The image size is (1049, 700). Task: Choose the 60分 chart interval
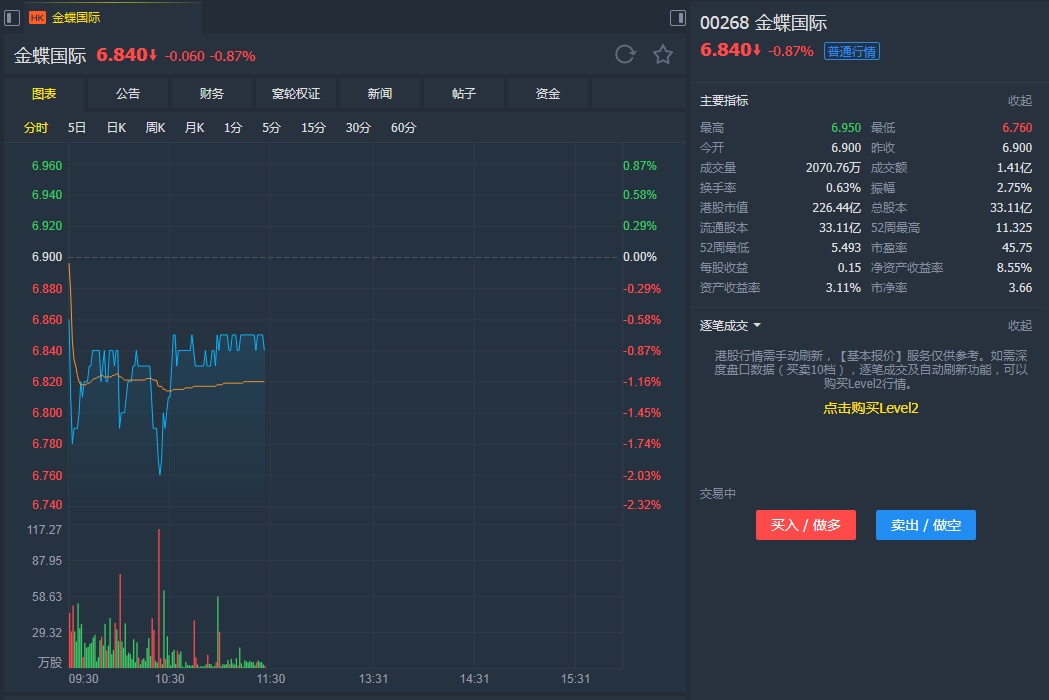pos(404,128)
